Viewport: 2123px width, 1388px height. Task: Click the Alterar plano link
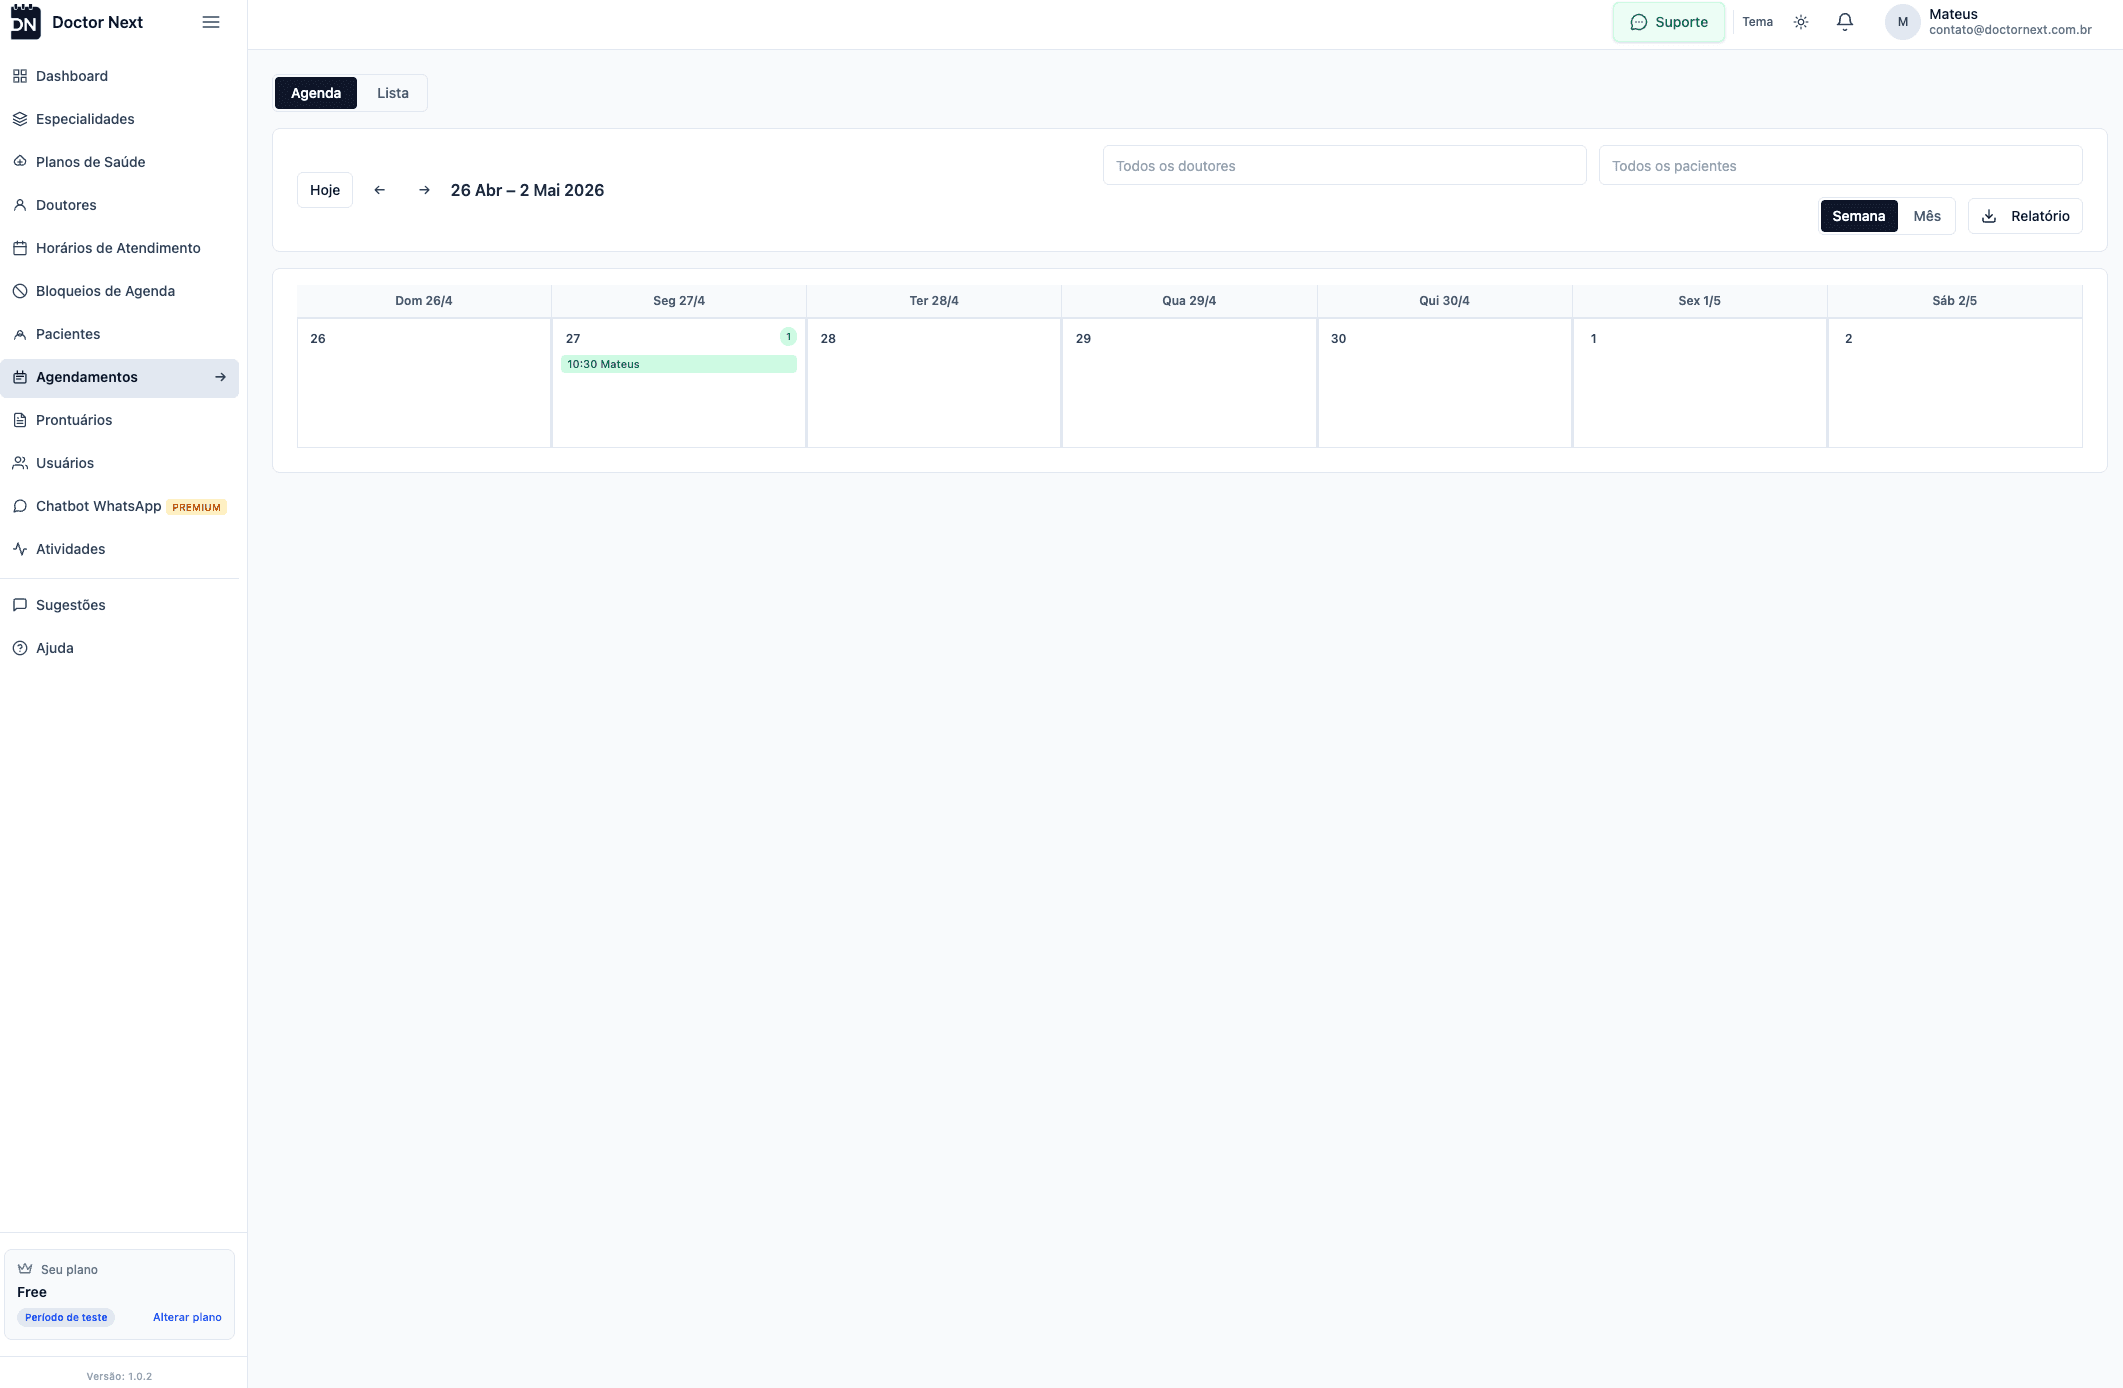click(x=187, y=1317)
